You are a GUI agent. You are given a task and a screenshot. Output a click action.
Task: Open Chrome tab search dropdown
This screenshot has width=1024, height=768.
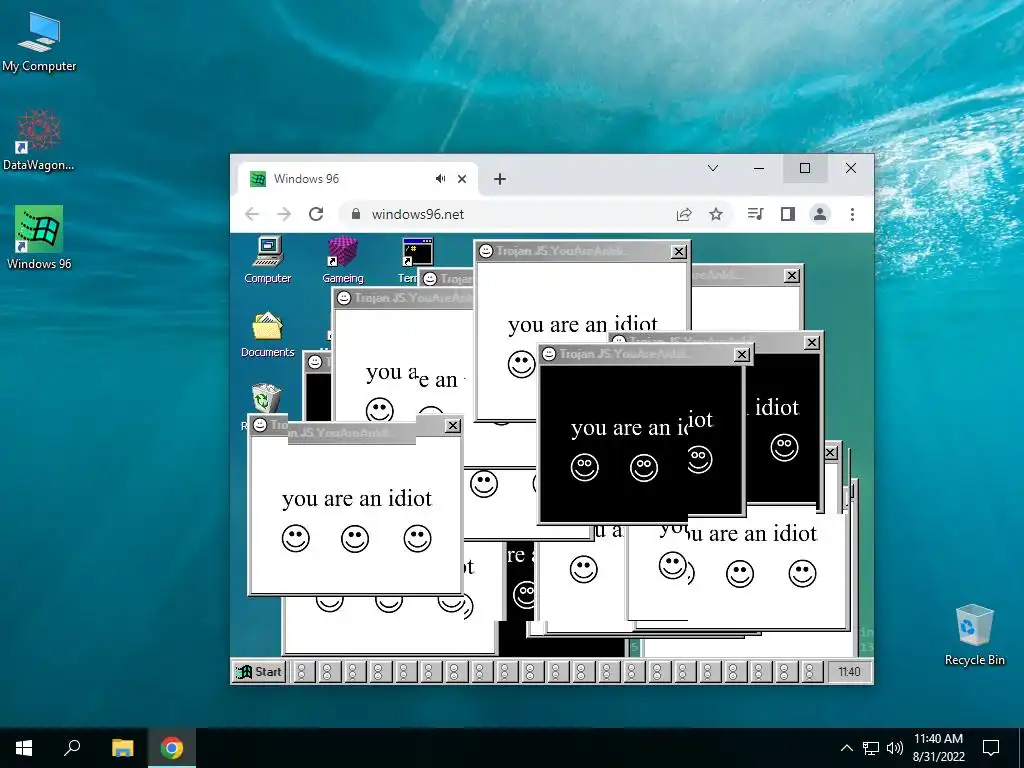[x=713, y=168]
